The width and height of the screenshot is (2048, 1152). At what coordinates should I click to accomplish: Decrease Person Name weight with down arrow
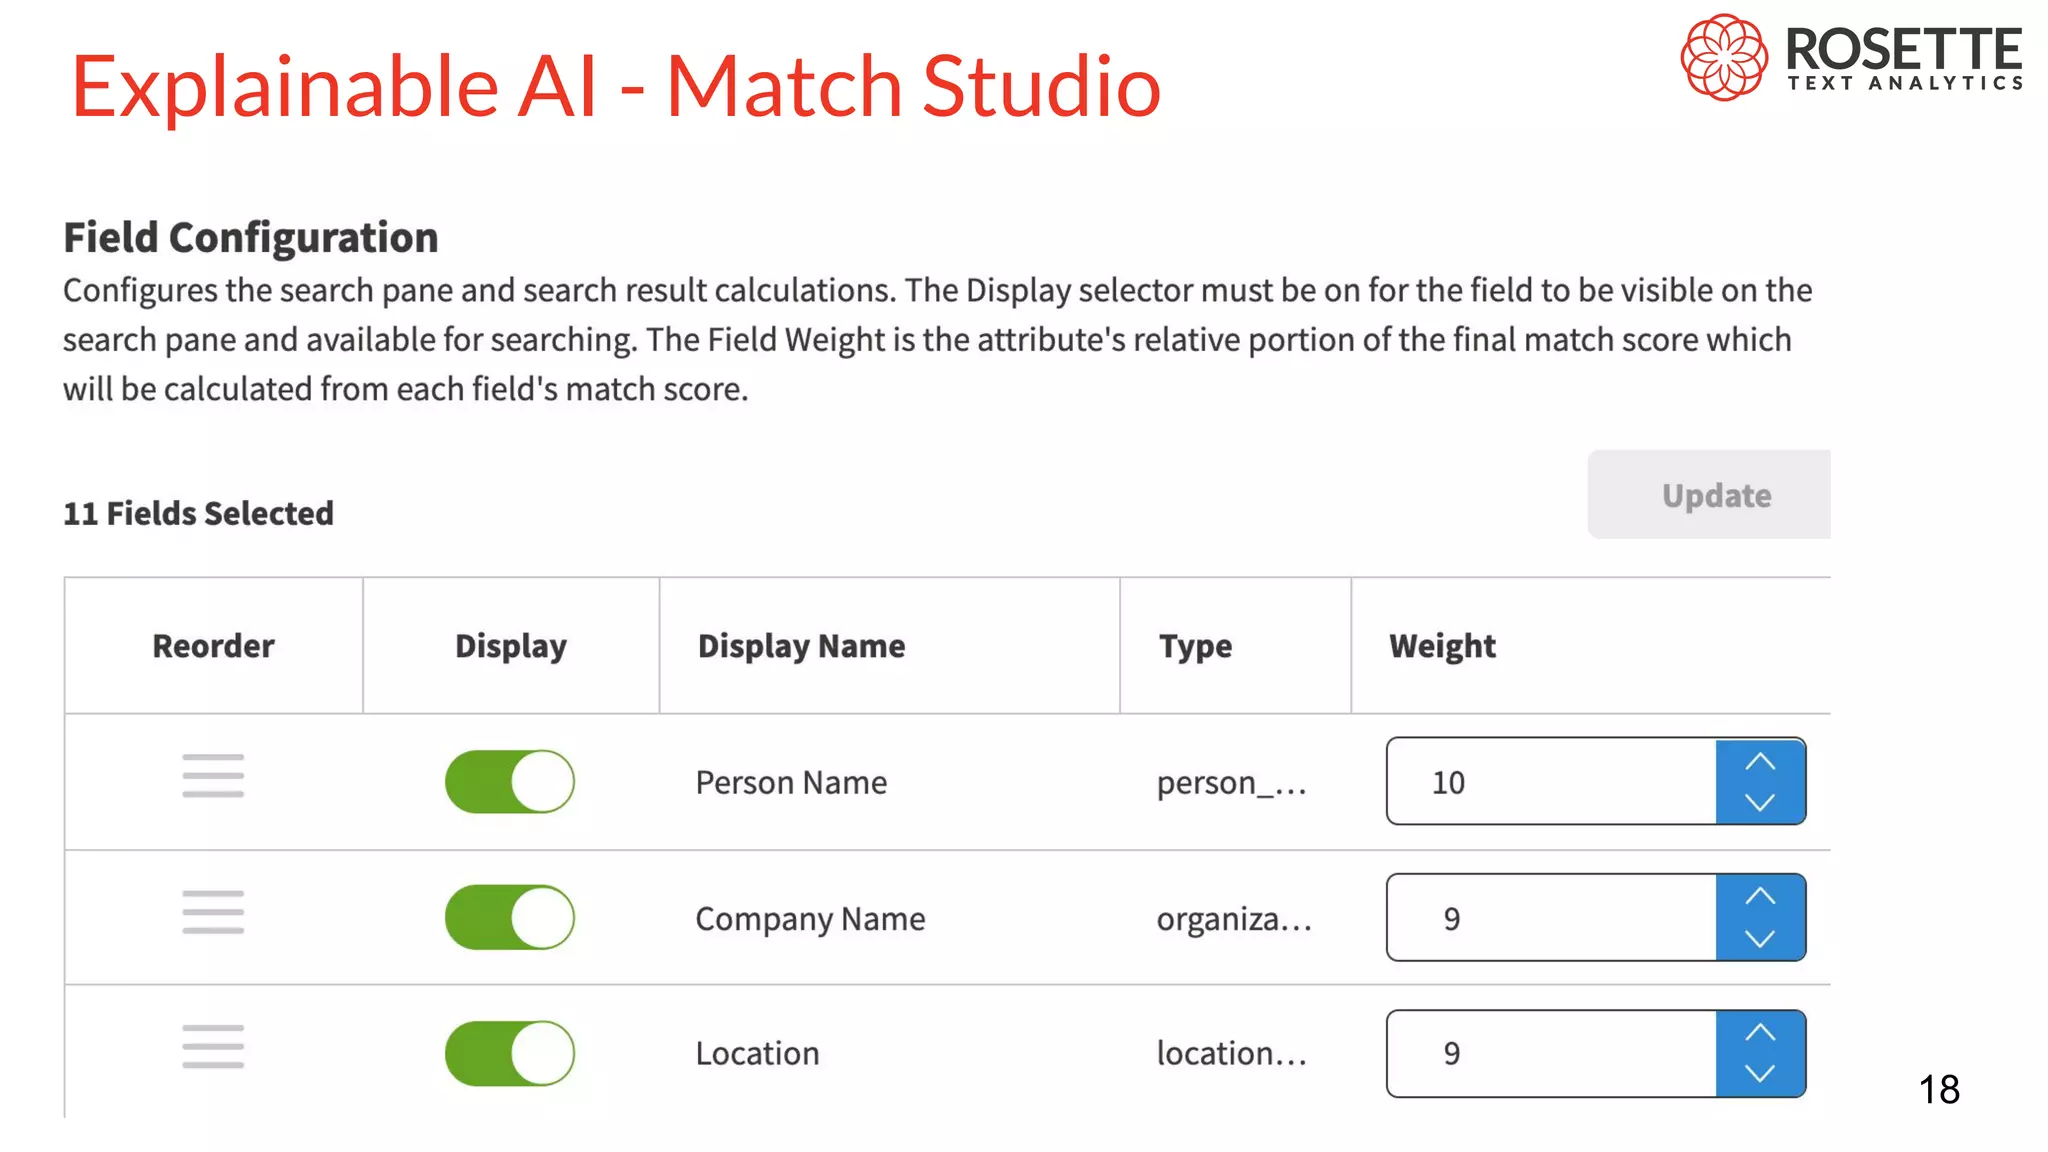(1760, 802)
